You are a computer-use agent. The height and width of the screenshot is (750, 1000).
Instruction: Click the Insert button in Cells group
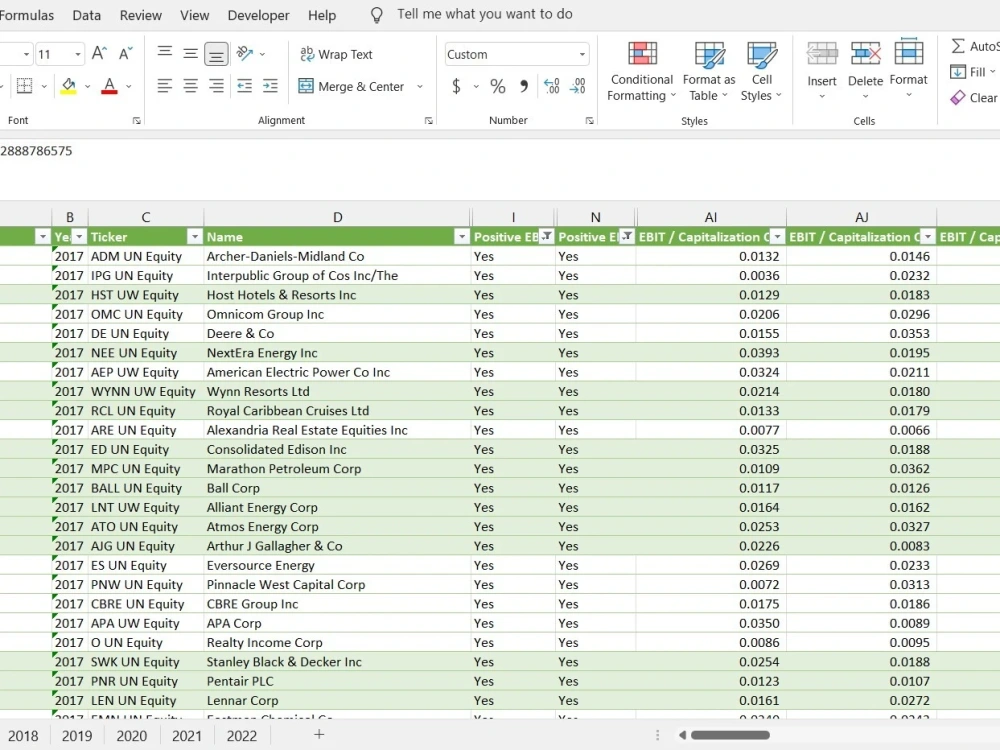click(x=821, y=70)
